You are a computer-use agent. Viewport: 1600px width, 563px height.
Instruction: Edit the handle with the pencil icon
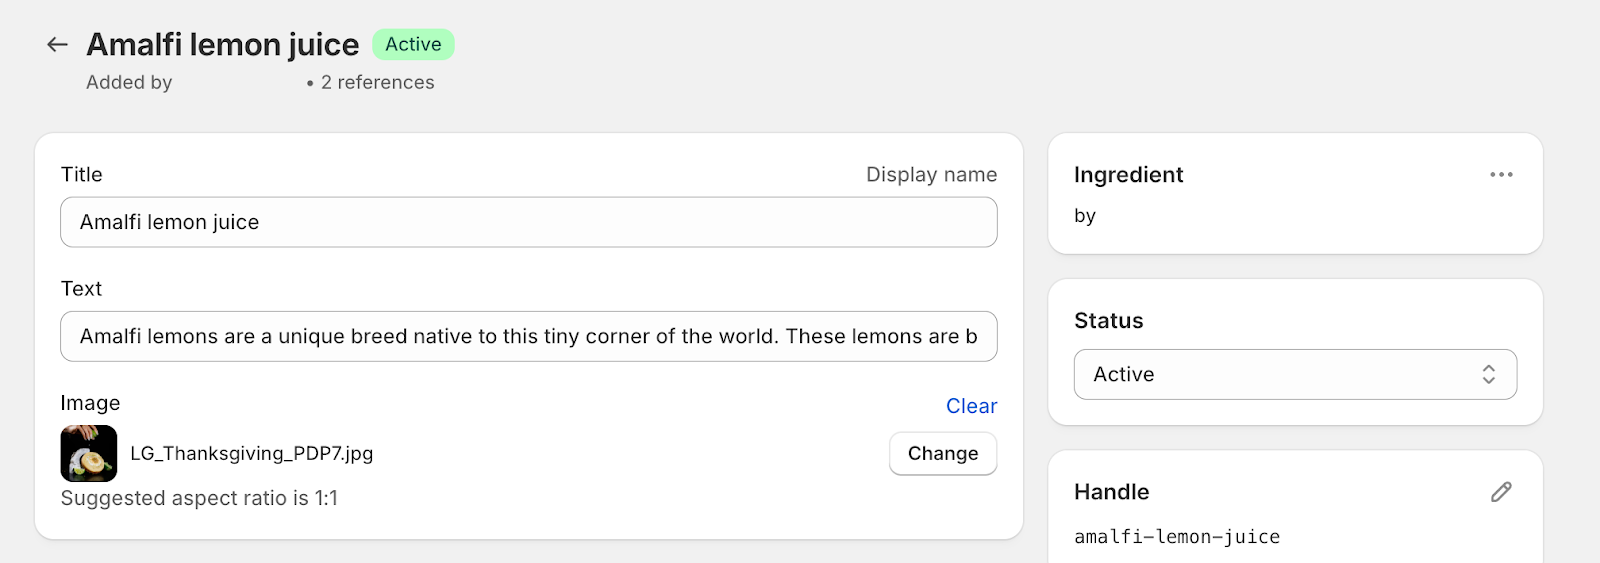click(x=1501, y=492)
